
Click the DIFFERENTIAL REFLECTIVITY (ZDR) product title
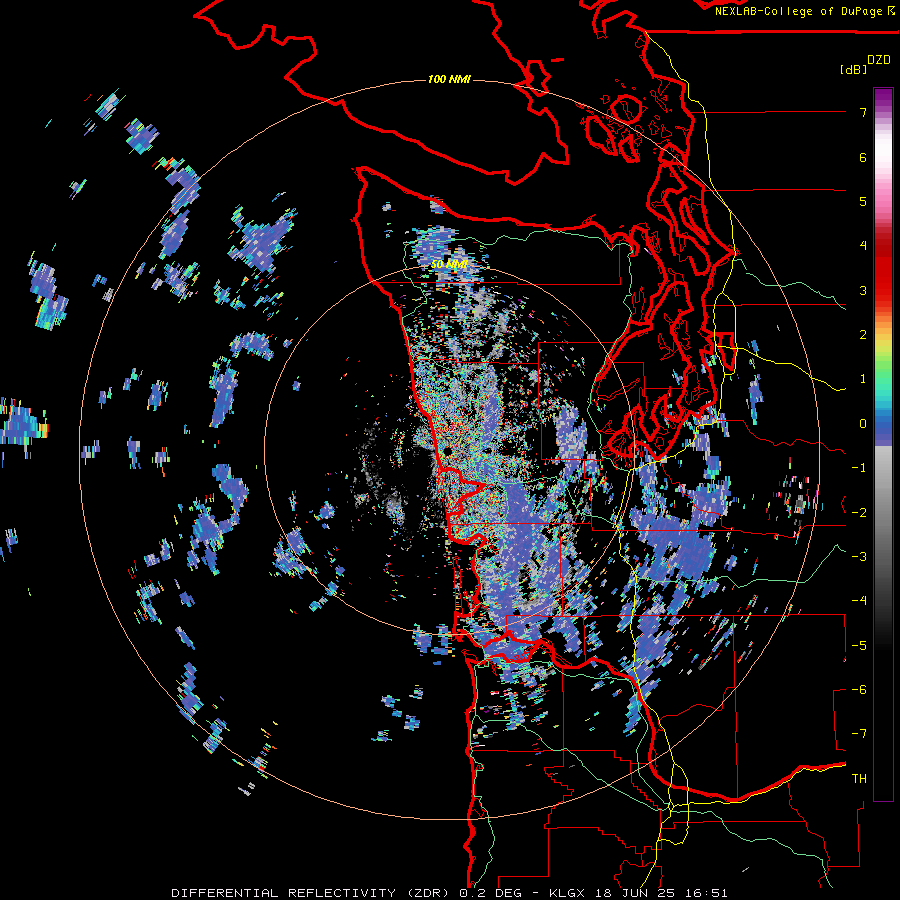pyautogui.click(x=310, y=893)
